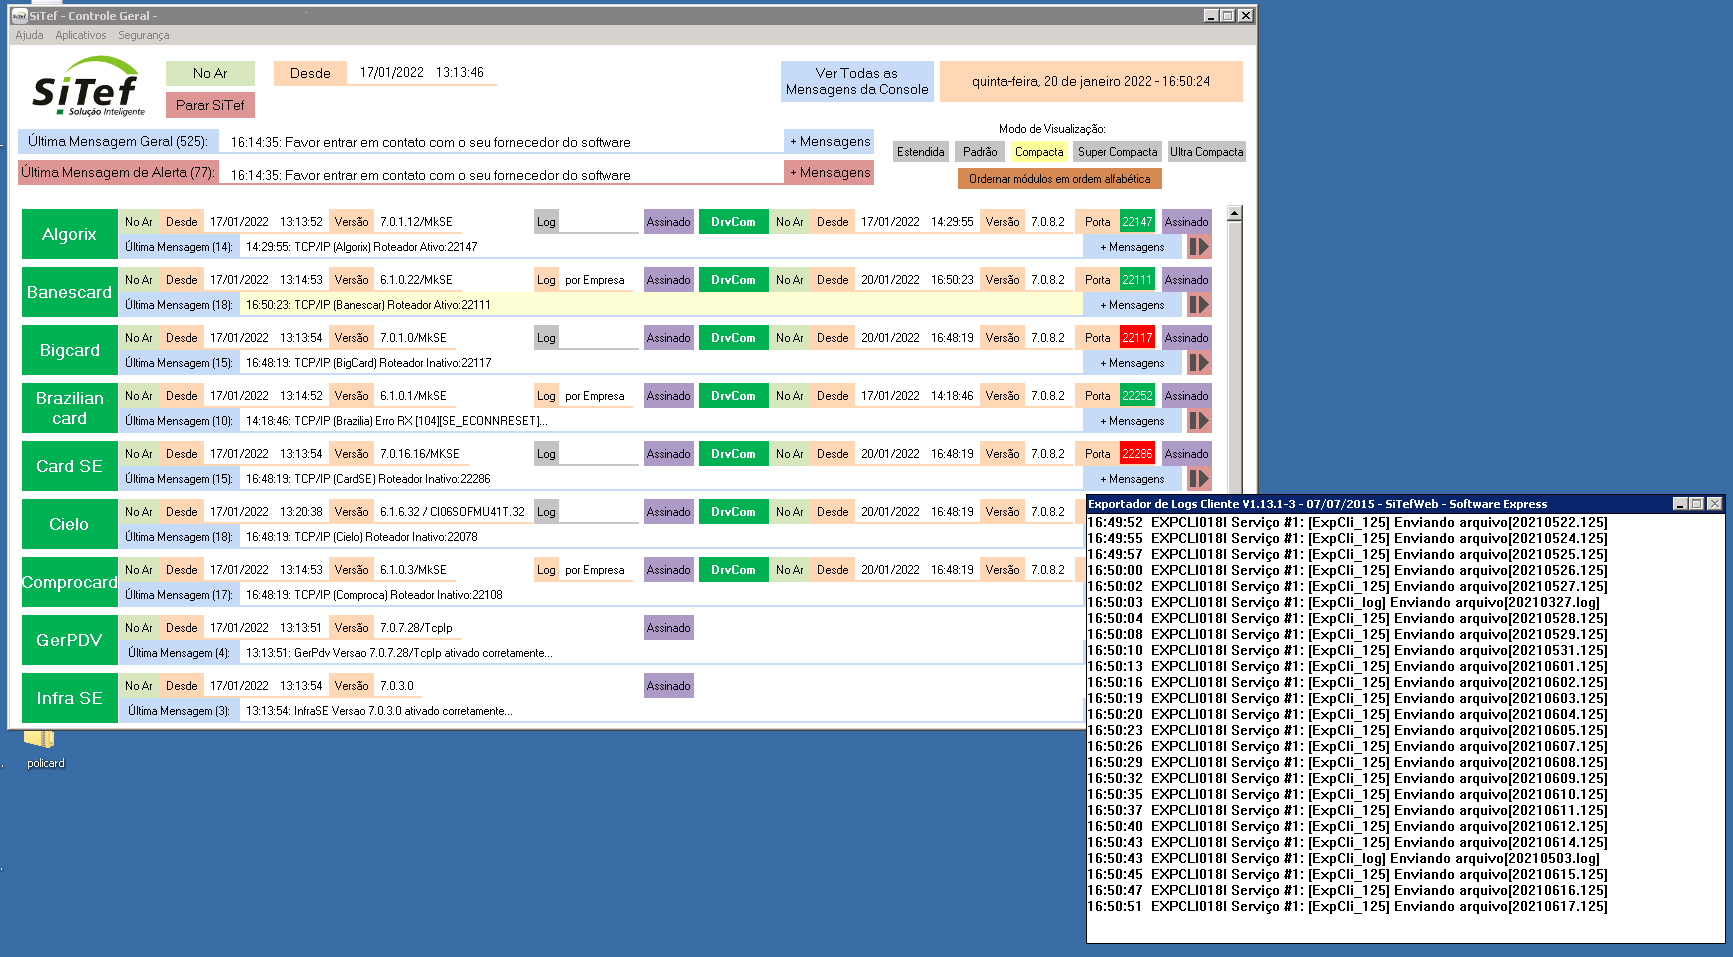Screen dimensions: 1733x957
Task: Click Assinado badge in Infra SE row
Action: [x=668, y=686]
